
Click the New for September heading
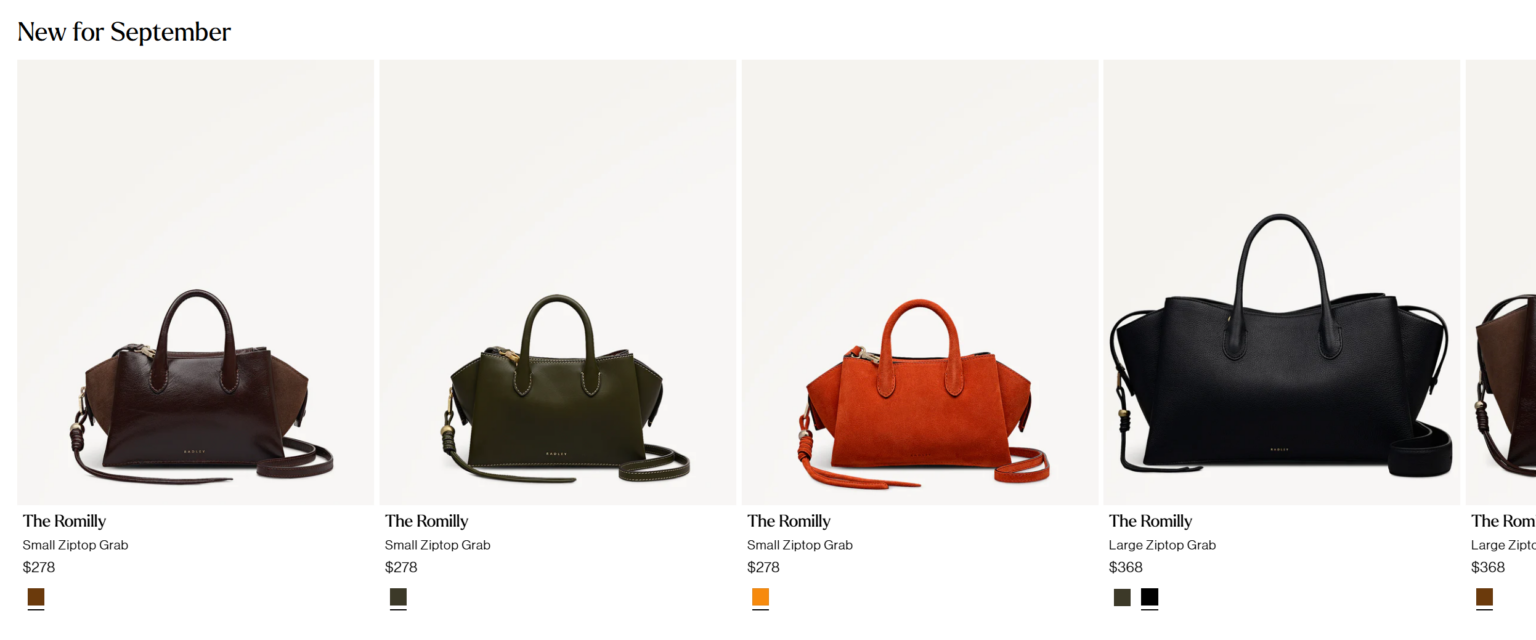(124, 32)
